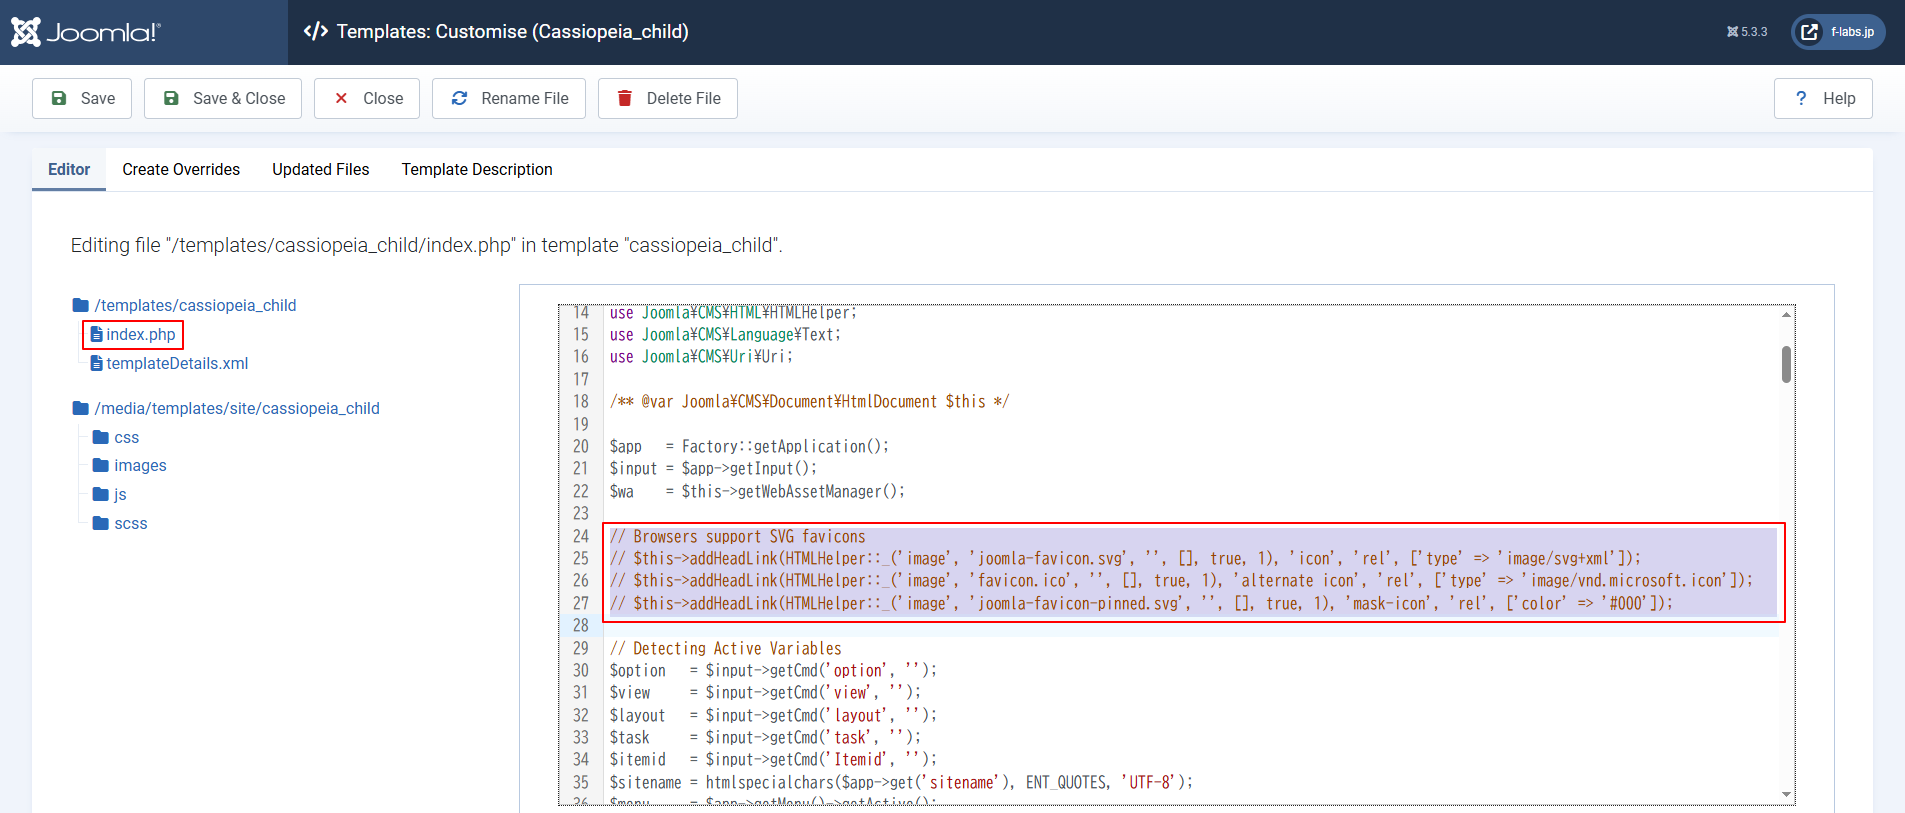The width and height of the screenshot is (1905, 813).
Task: Switch to the Create Overrides tab
Action: tap(181, 169)
